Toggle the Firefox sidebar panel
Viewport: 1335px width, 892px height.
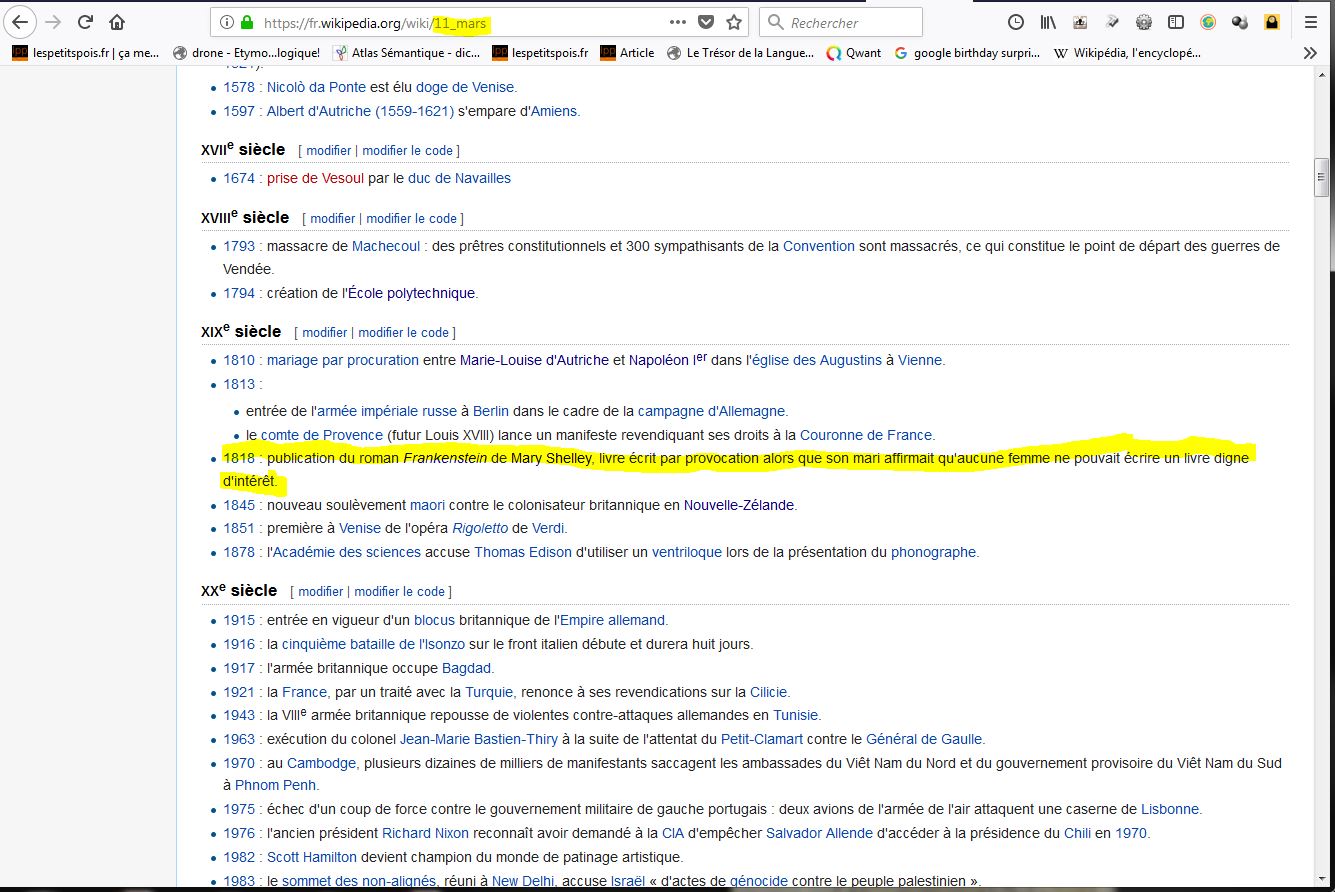click(x=1176, y=22)
